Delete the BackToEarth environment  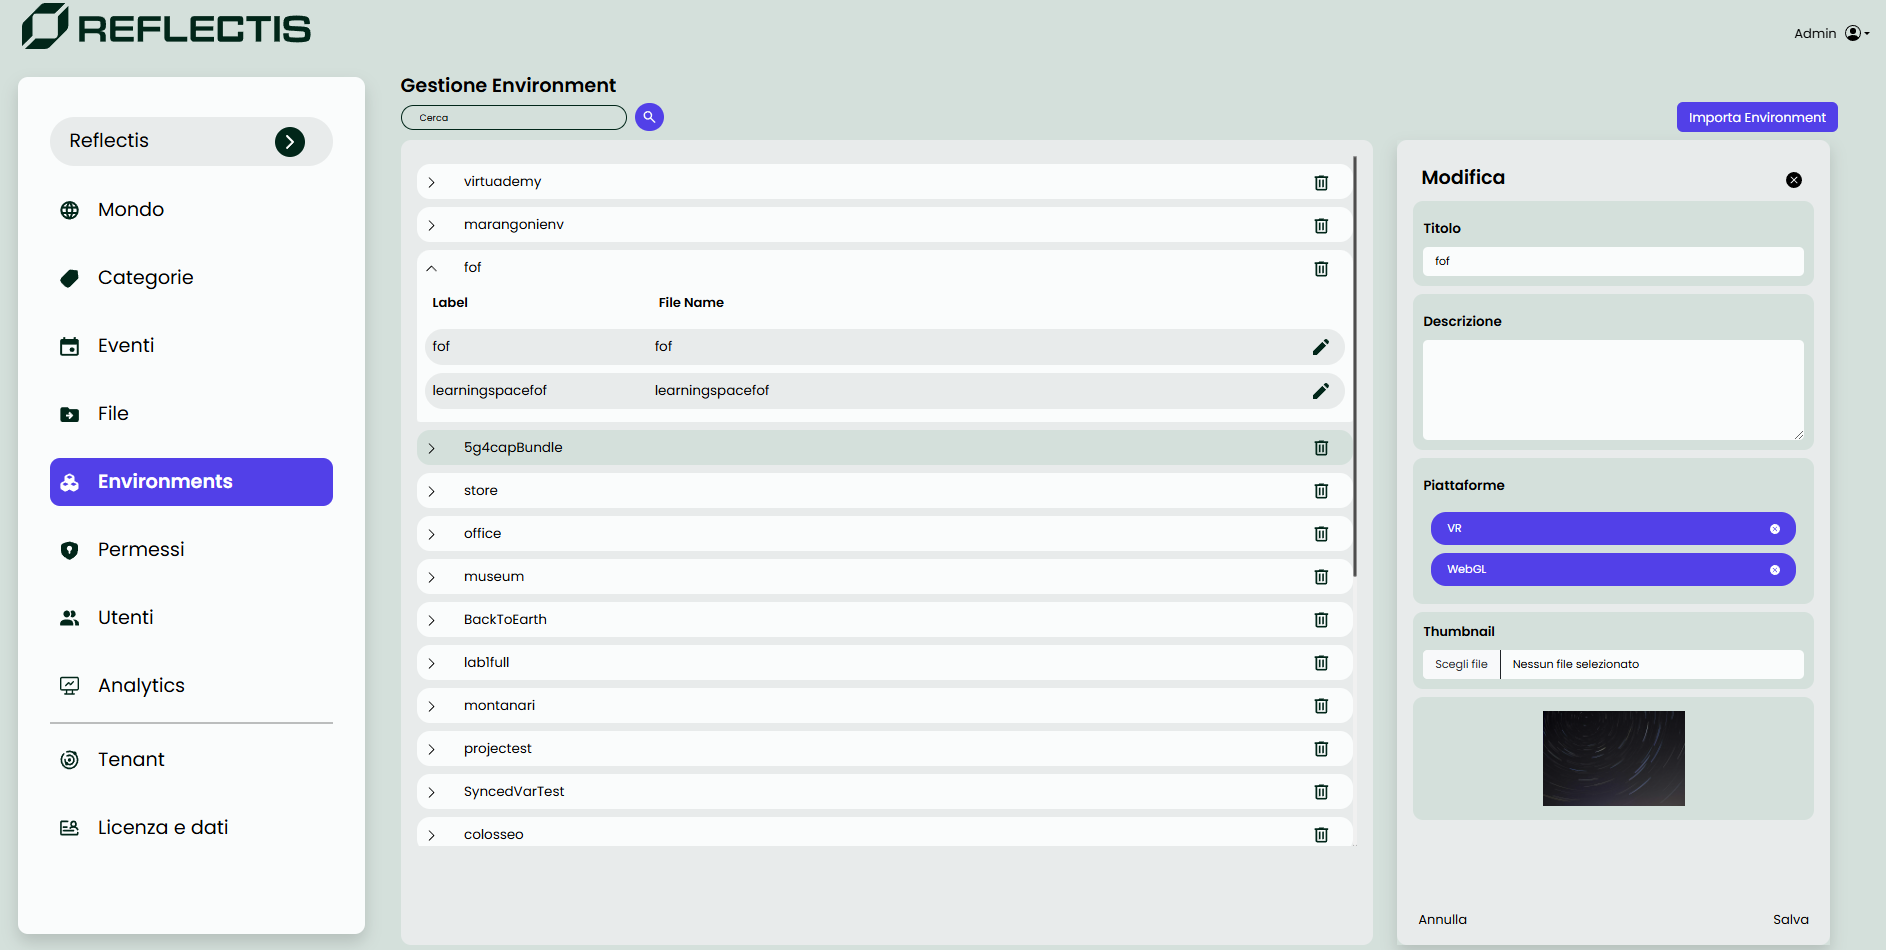(1320, 620)
